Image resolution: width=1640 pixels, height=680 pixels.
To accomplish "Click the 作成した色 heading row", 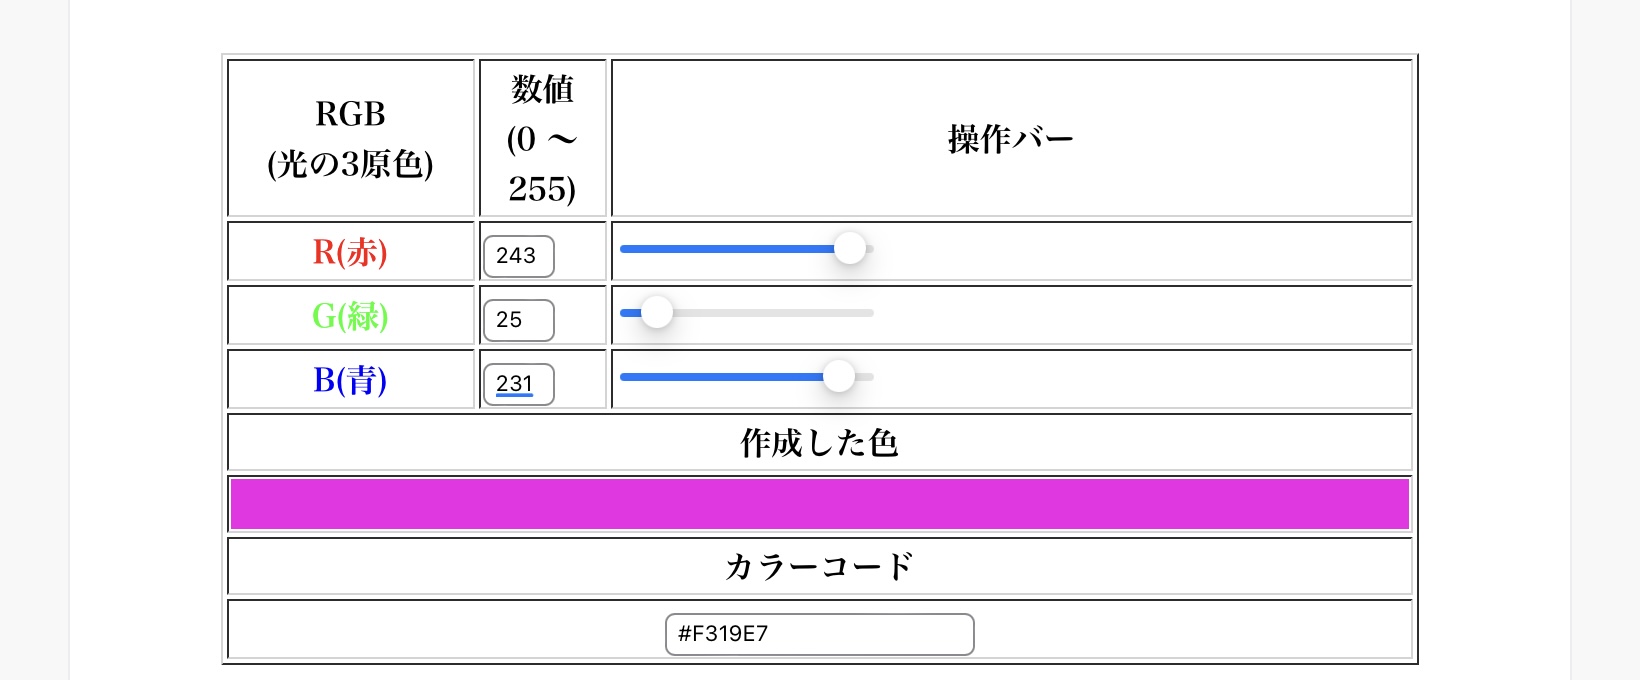I will [820, 442].
